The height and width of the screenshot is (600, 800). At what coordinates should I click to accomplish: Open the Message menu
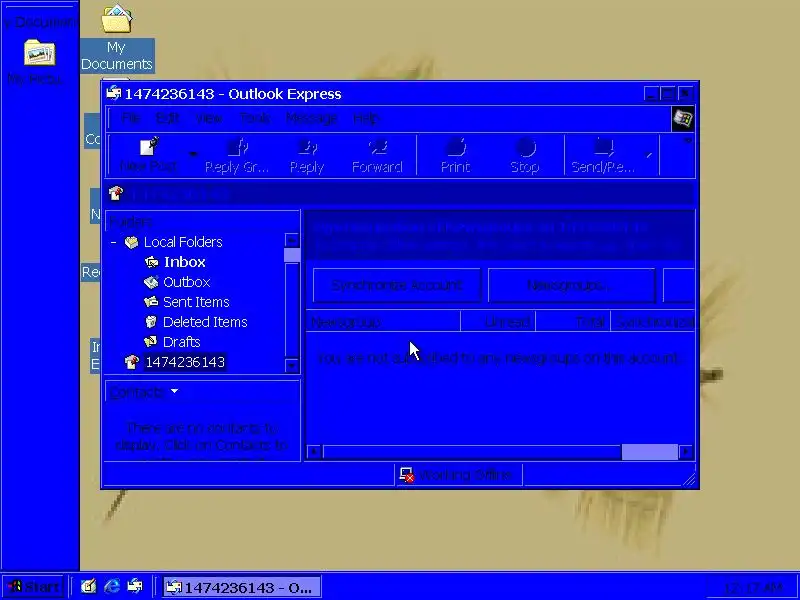tap(311, 118)
